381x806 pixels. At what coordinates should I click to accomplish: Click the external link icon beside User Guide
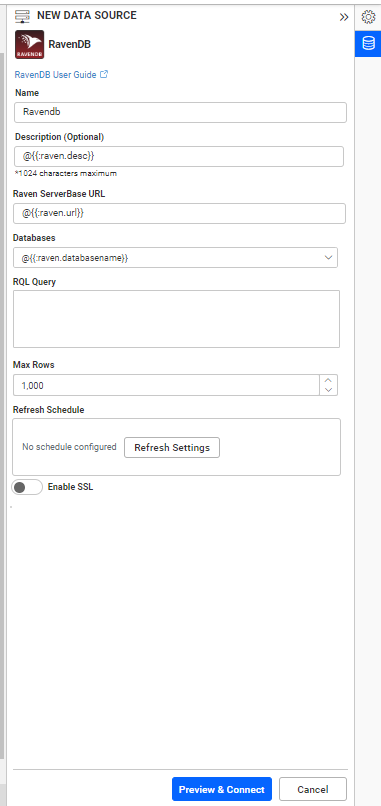click(x=104, y=74)
